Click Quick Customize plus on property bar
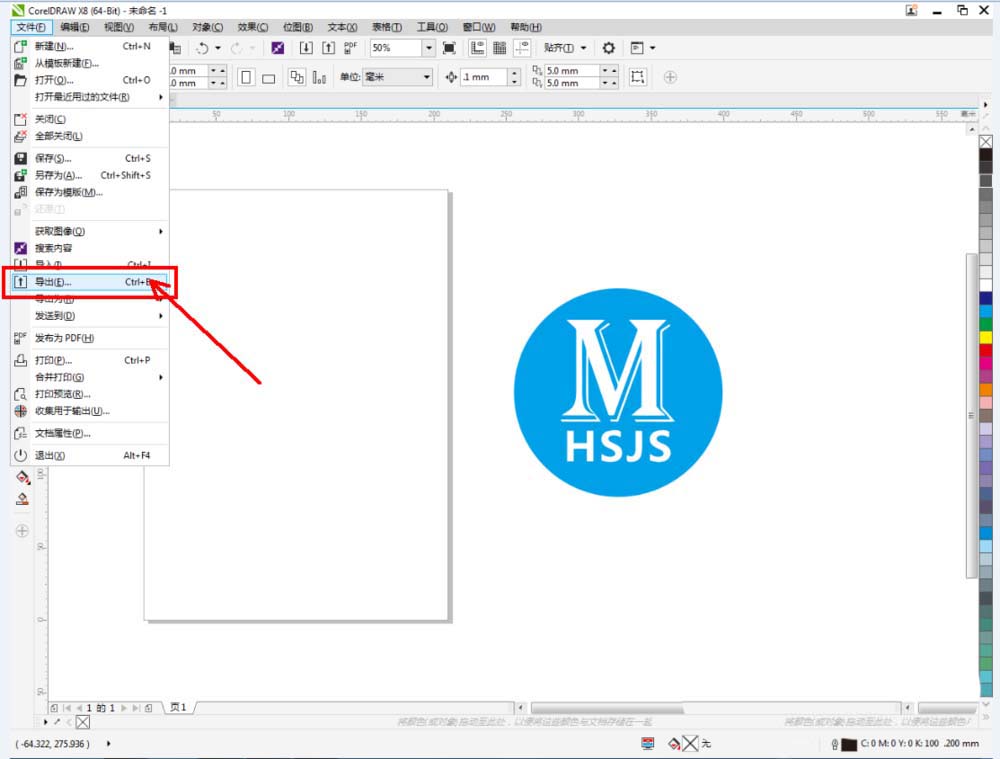Screen dimensions: 1000x759 (670, 78)
